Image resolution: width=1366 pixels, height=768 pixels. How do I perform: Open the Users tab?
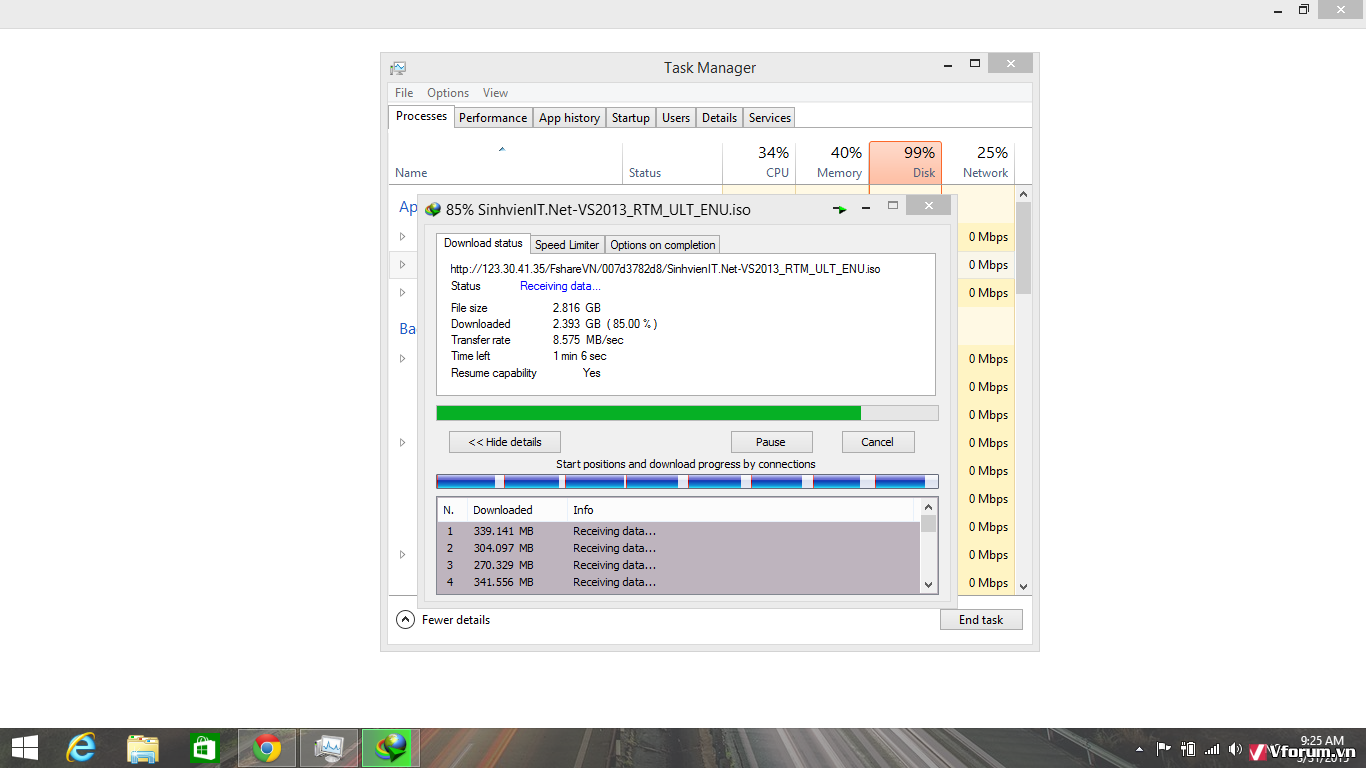pos(676,118)
